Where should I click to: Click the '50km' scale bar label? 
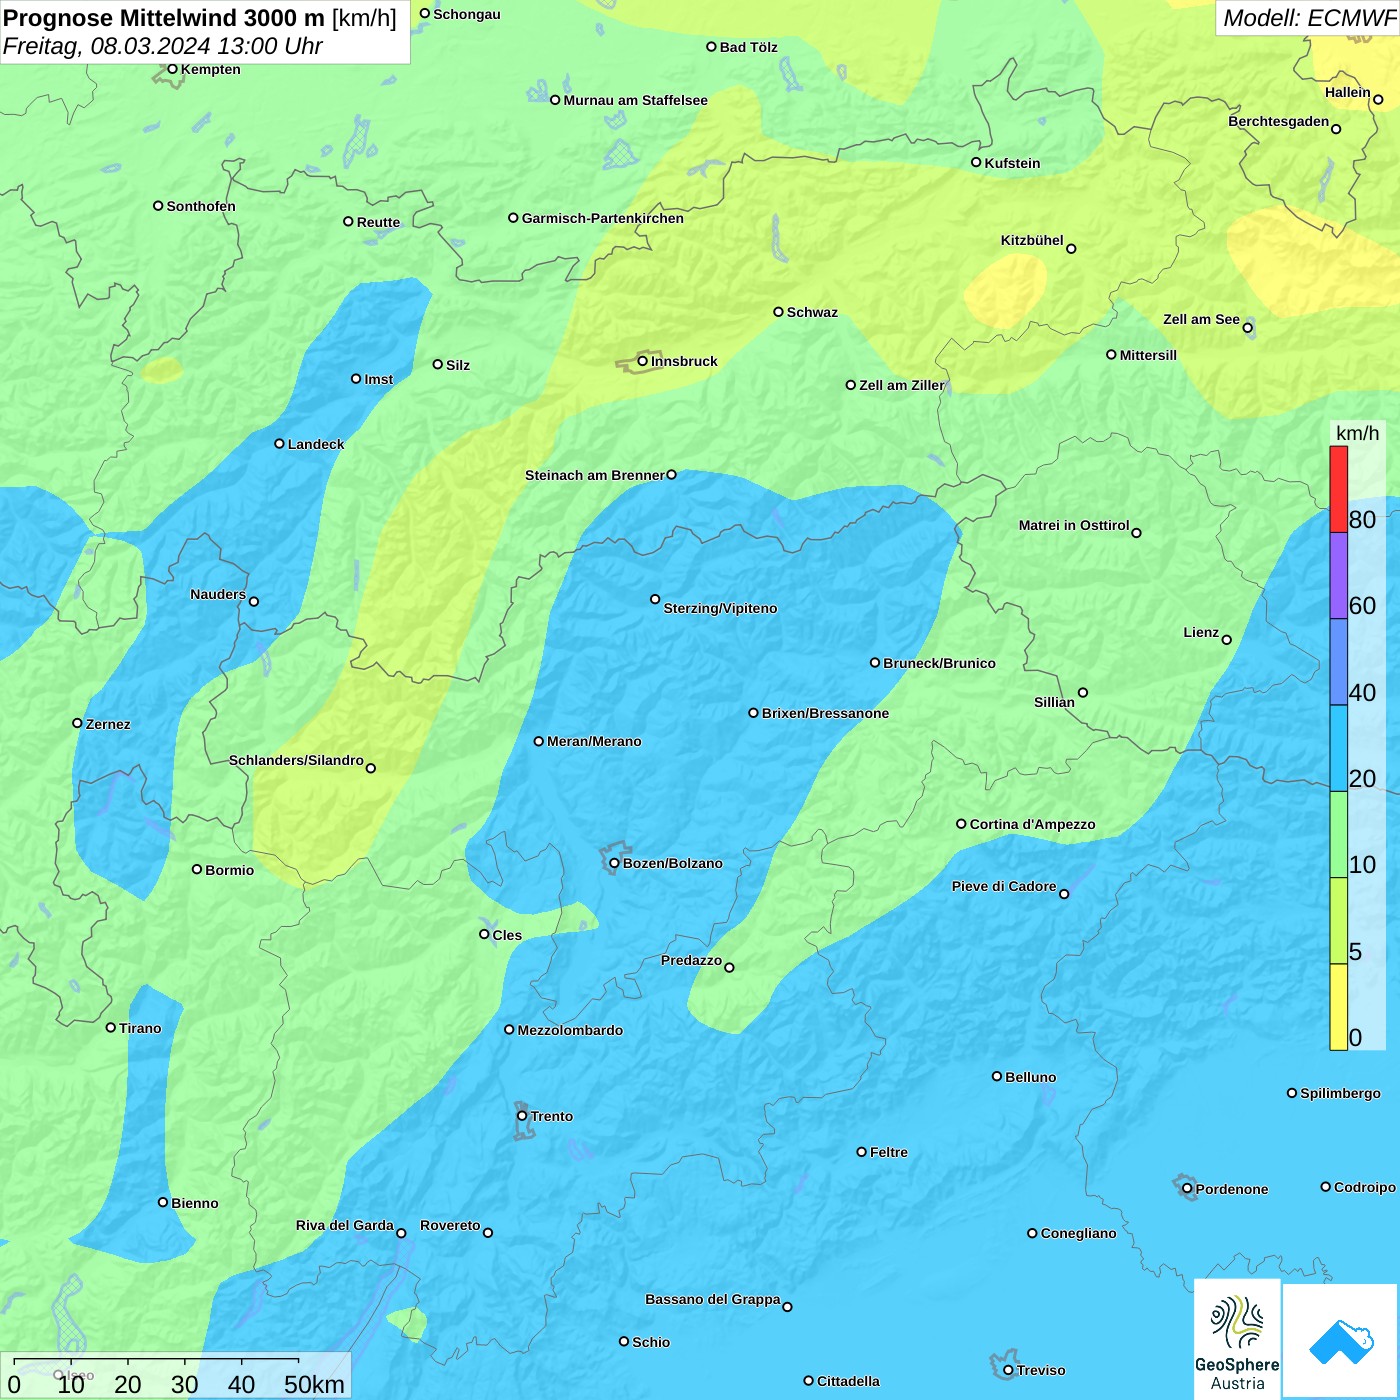point(314,1384)
